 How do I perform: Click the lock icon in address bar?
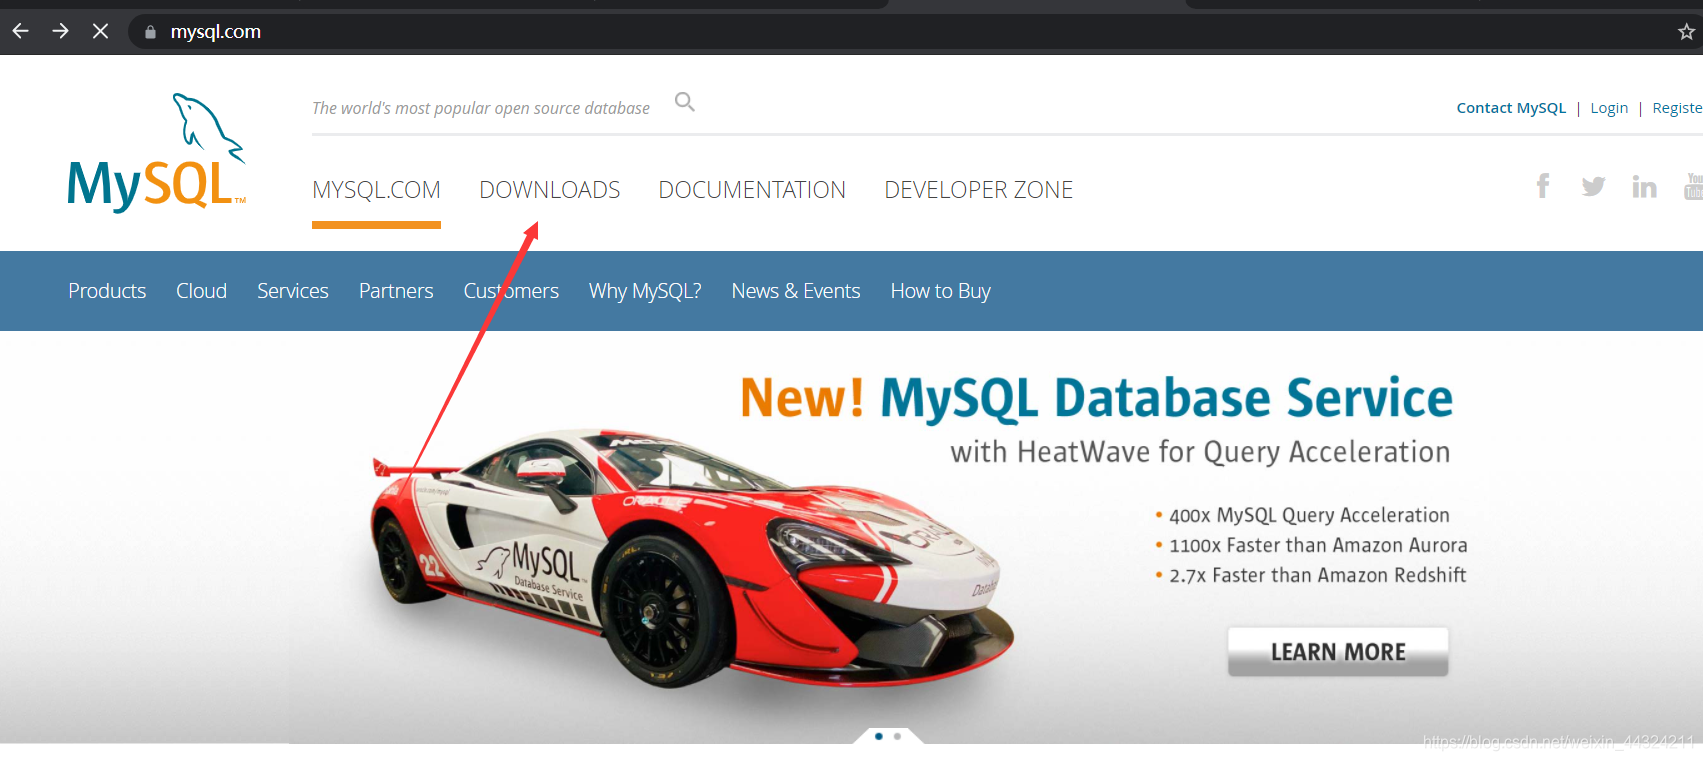(x=150, y=32)
